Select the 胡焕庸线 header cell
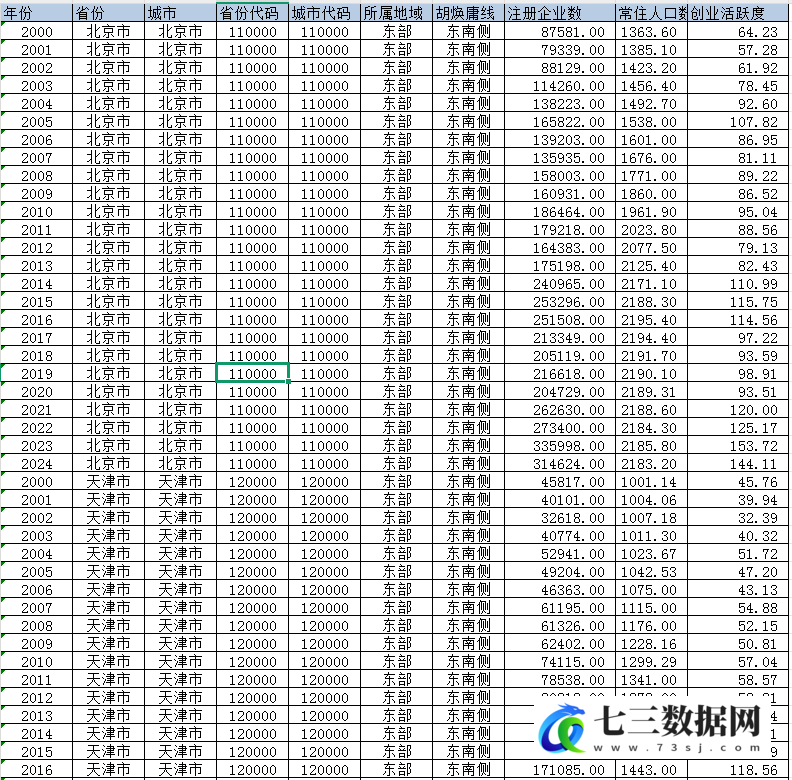Viewport: 792px width, 780px height. tap(468, 13)
